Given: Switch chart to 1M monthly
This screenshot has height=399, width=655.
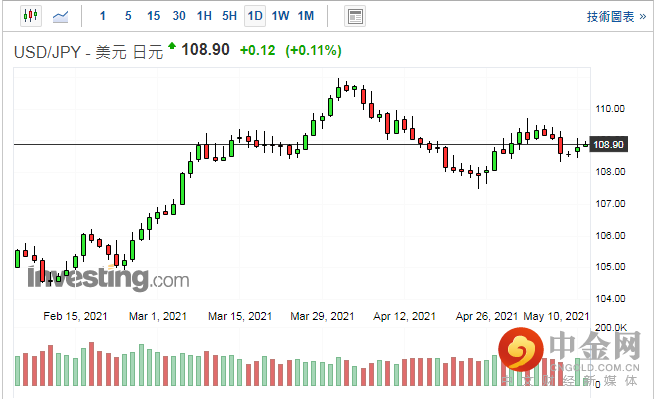Looking at the screenshot, I should pos(306,16).
